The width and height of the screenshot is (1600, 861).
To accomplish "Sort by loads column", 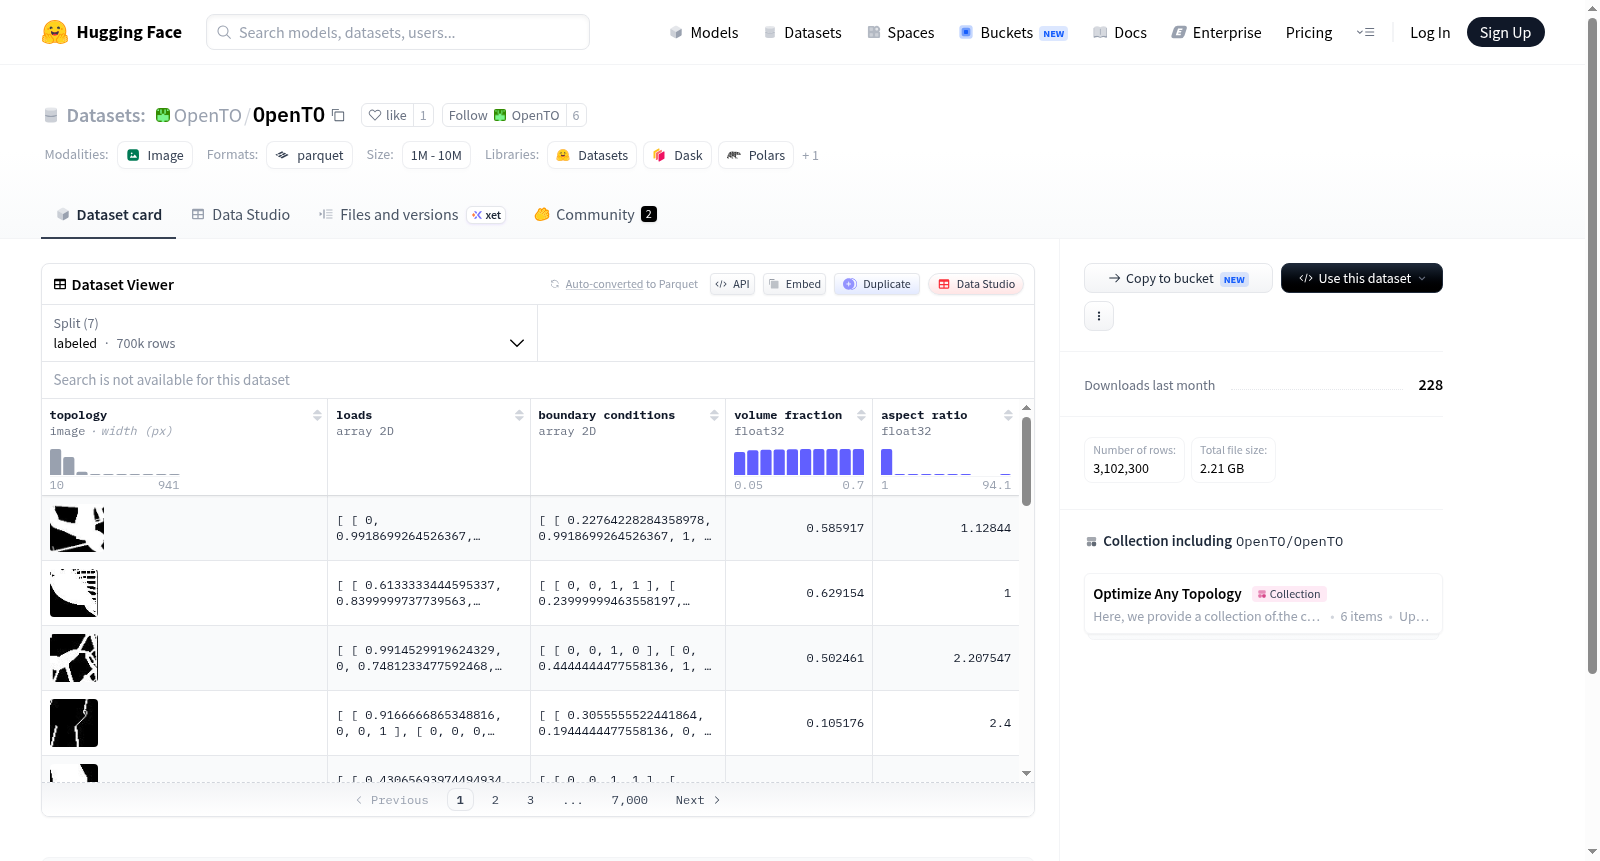I will [x=519, y=415].
